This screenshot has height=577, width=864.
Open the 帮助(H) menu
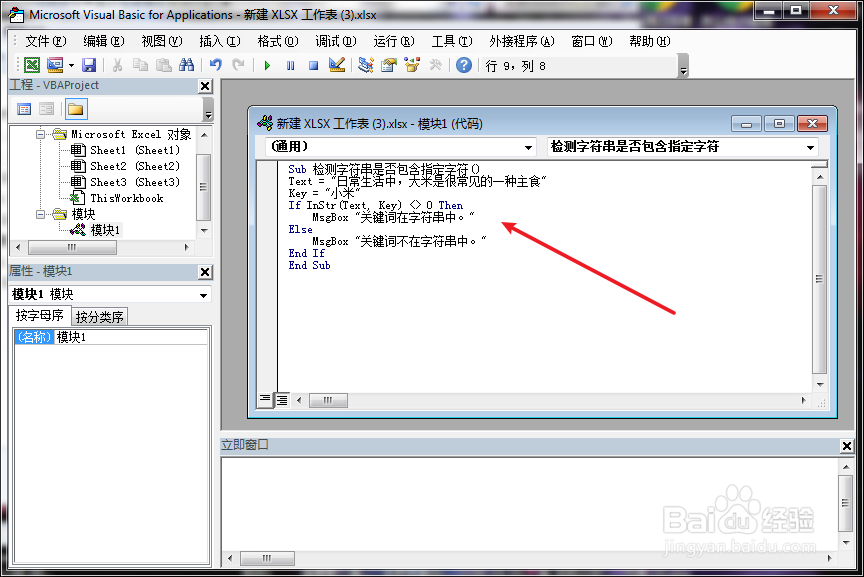click(x=650, y=41)
